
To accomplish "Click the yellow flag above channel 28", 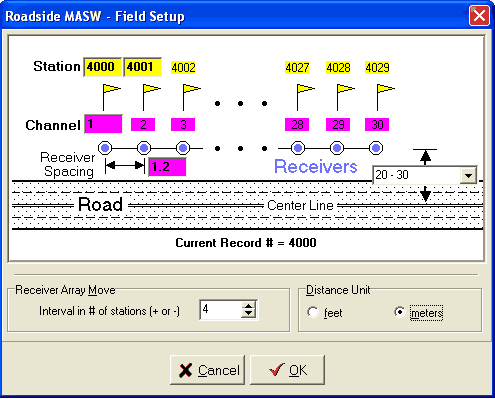I will (x=306, y=97).
